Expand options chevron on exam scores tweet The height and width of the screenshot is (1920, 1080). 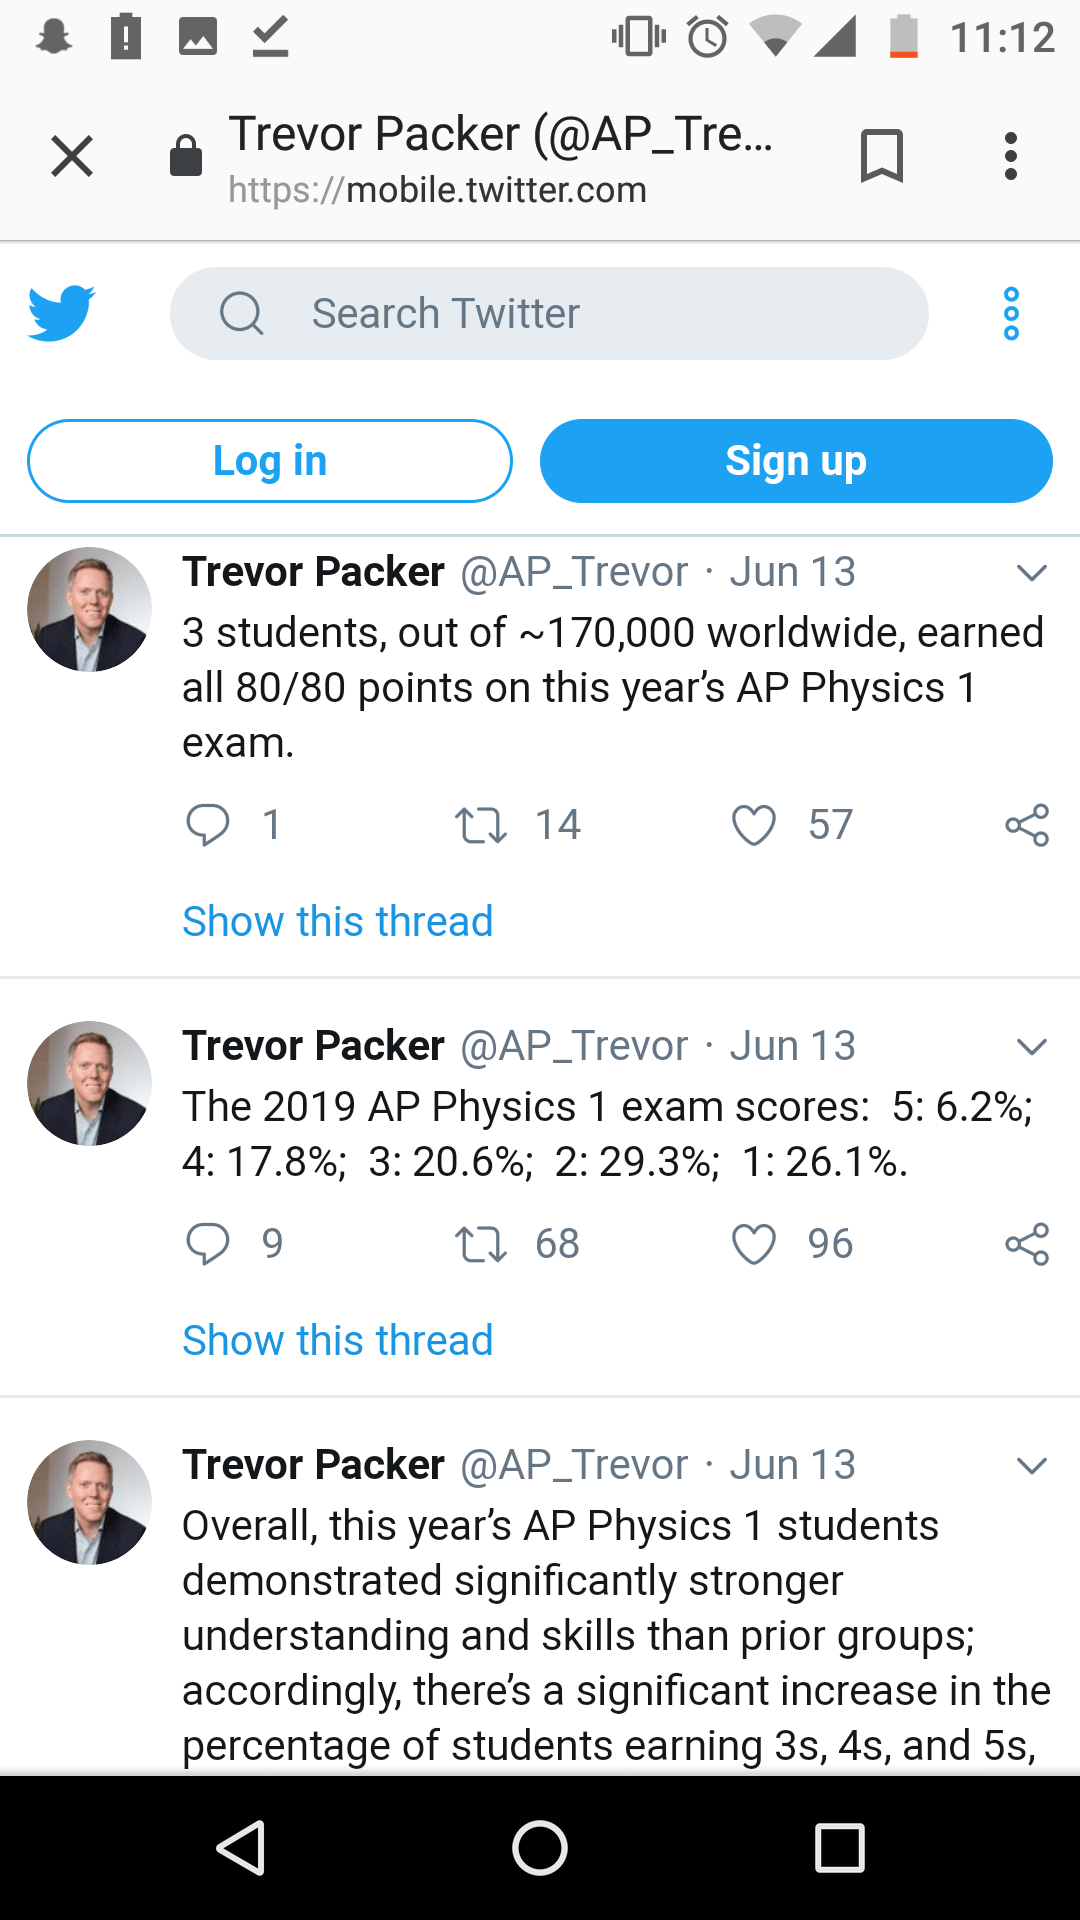[1031, 1047]
